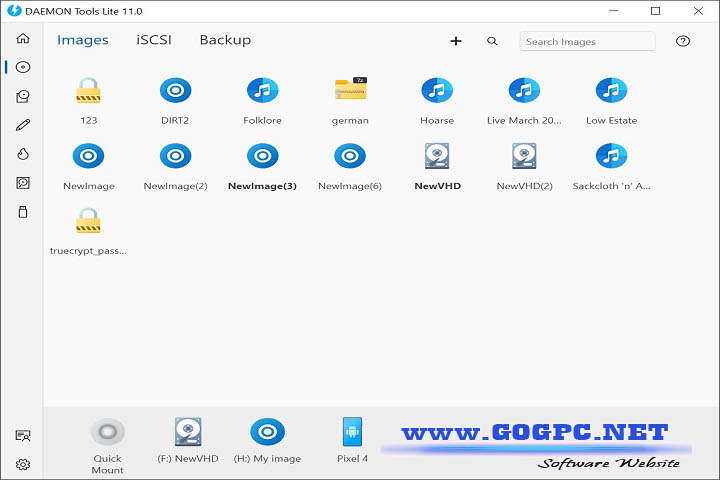Switch to the Backup tab
The image size is (720, 480).
(x=225, y=40)
